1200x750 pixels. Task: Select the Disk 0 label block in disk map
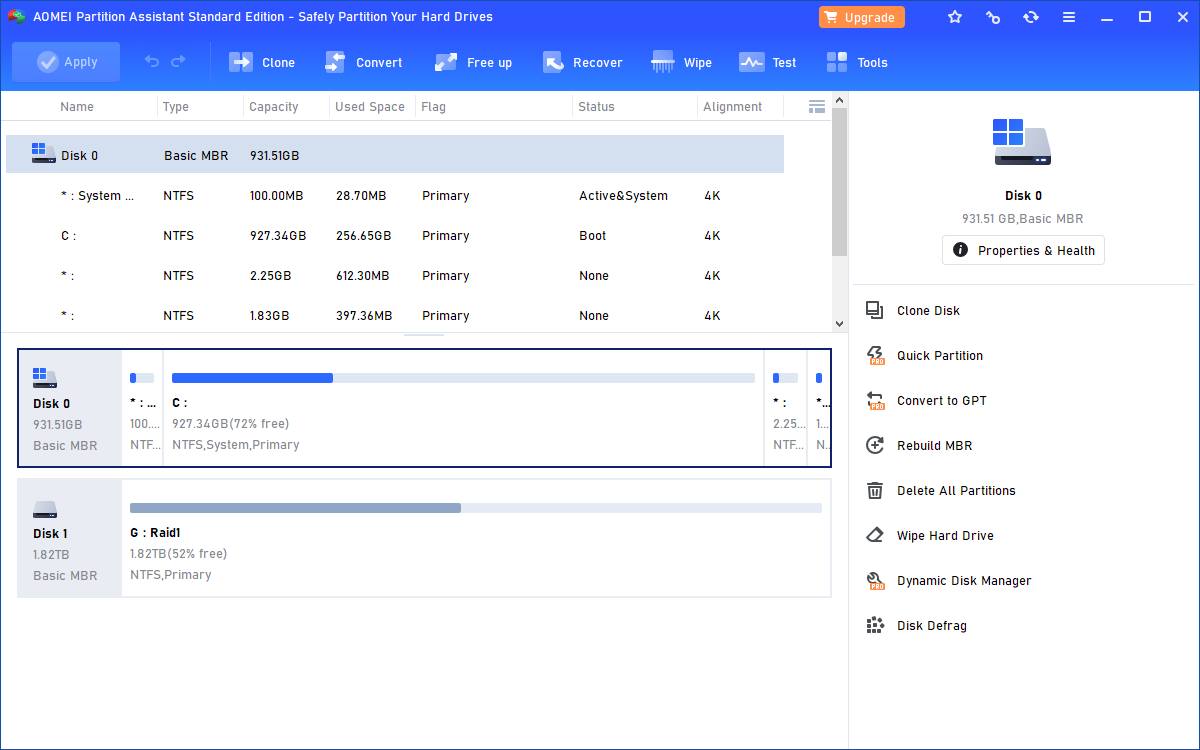click(x=70, y=408)
